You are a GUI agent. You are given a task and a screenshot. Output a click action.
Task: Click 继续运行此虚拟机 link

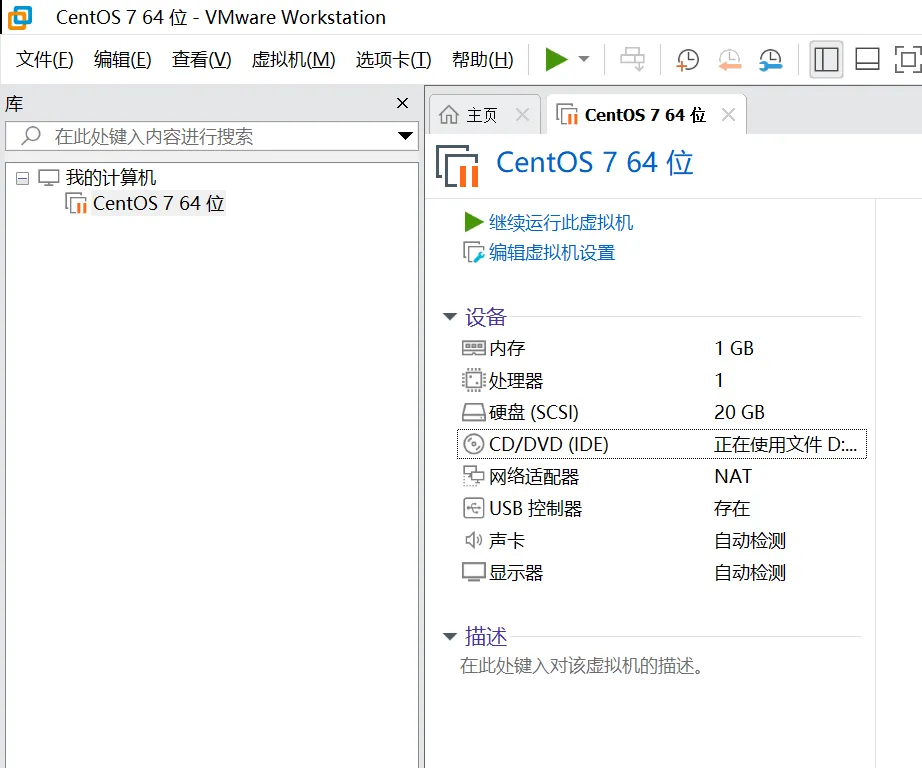[560, 222]
